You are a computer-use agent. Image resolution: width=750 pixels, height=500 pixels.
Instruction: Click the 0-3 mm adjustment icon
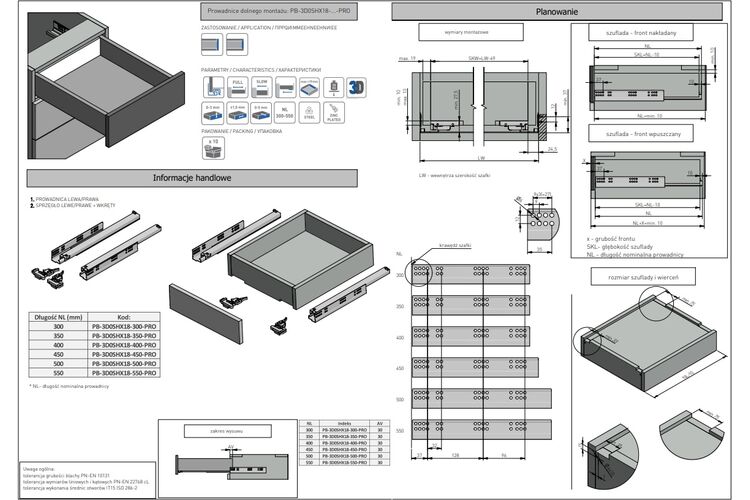click(x=213, y=113)
